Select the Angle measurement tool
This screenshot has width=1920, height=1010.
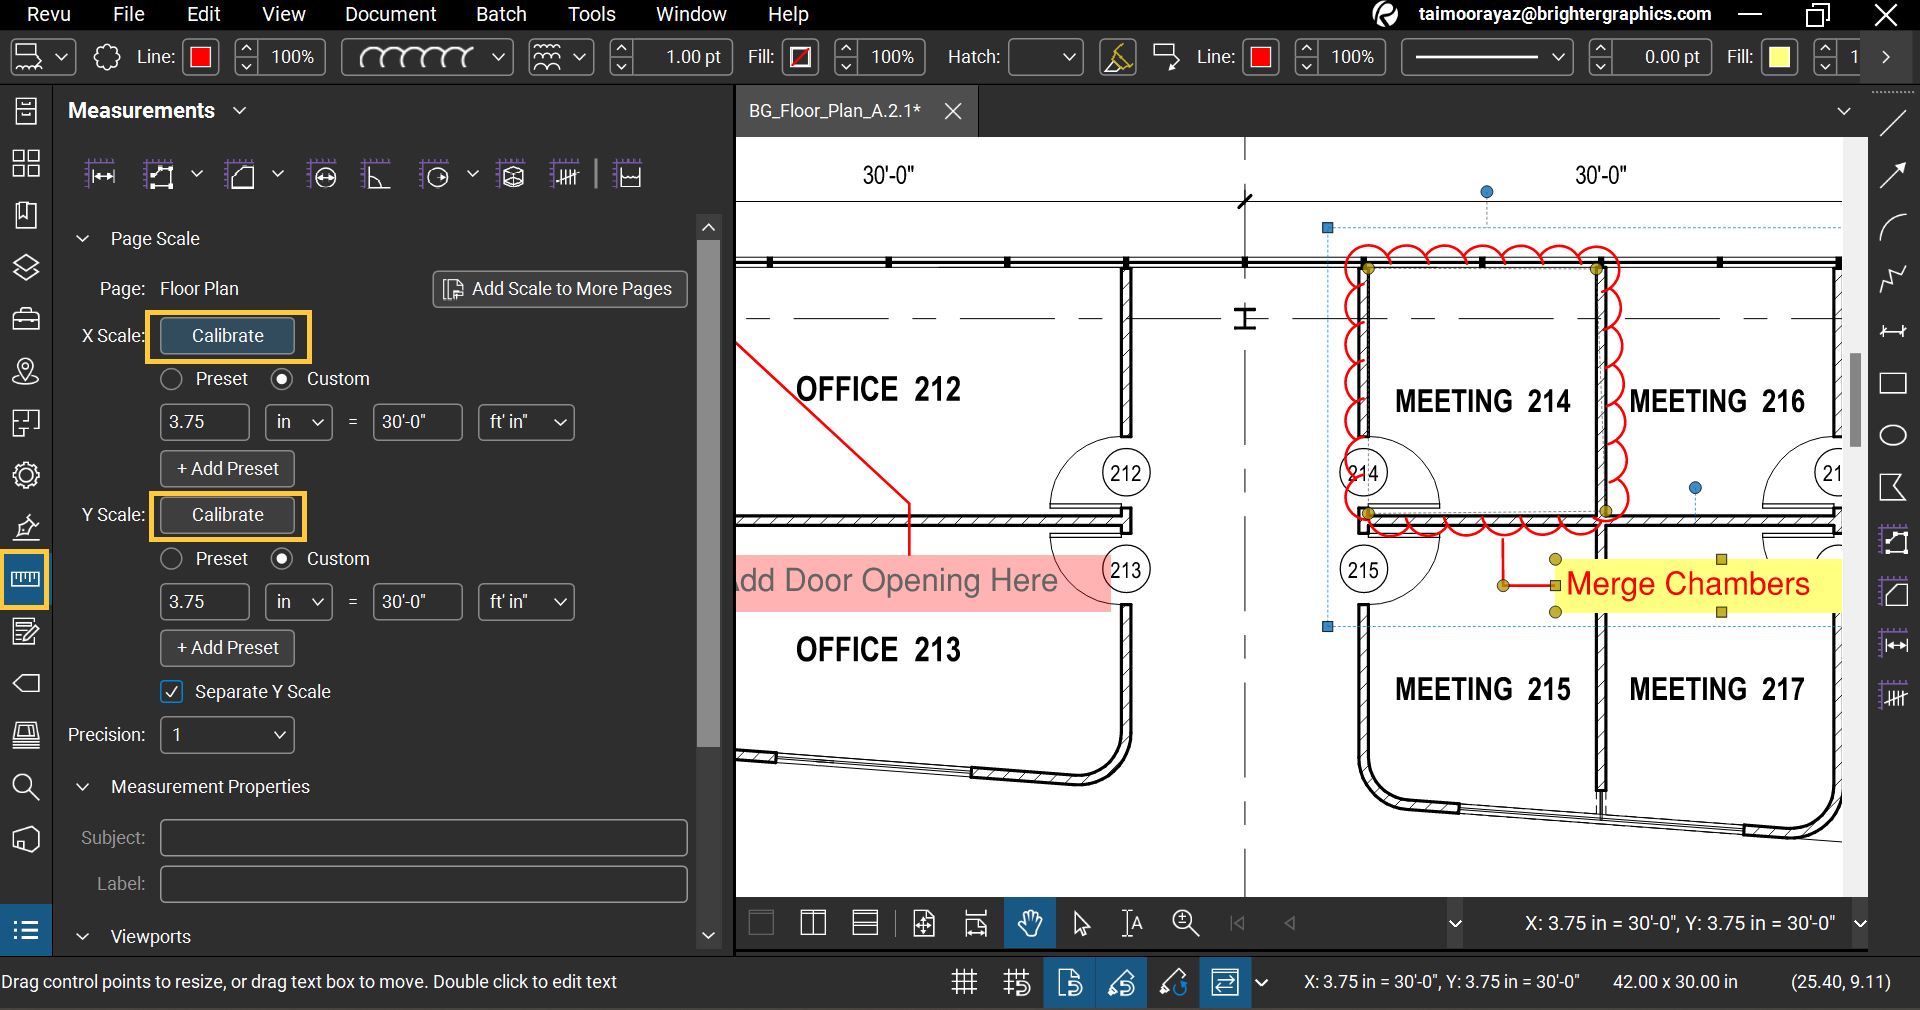tap(376, 174)
